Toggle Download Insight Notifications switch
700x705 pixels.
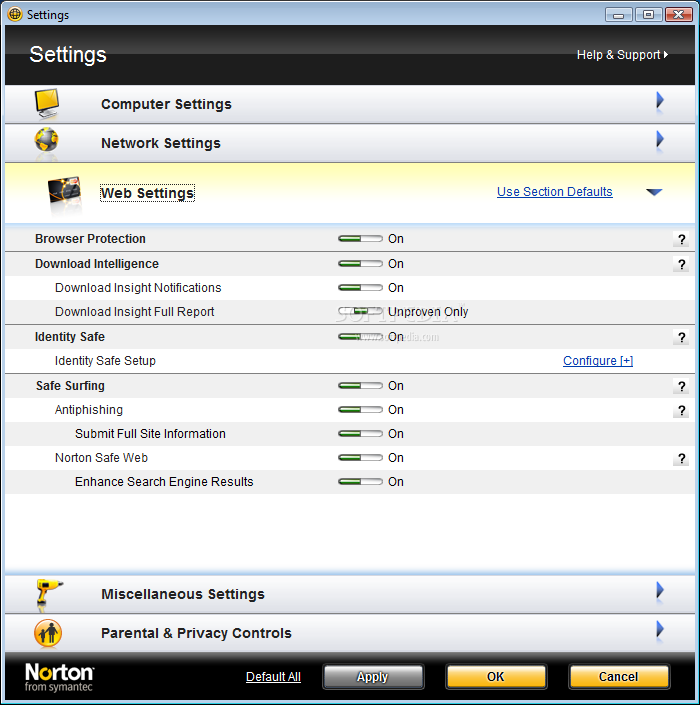pos(360,288)
